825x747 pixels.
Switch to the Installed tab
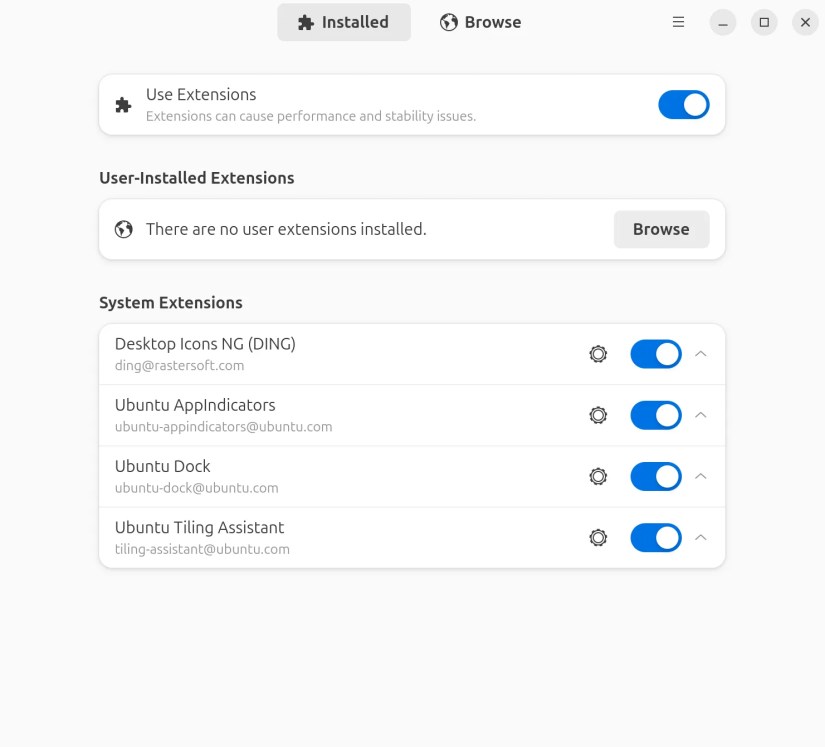click(343, 22)
